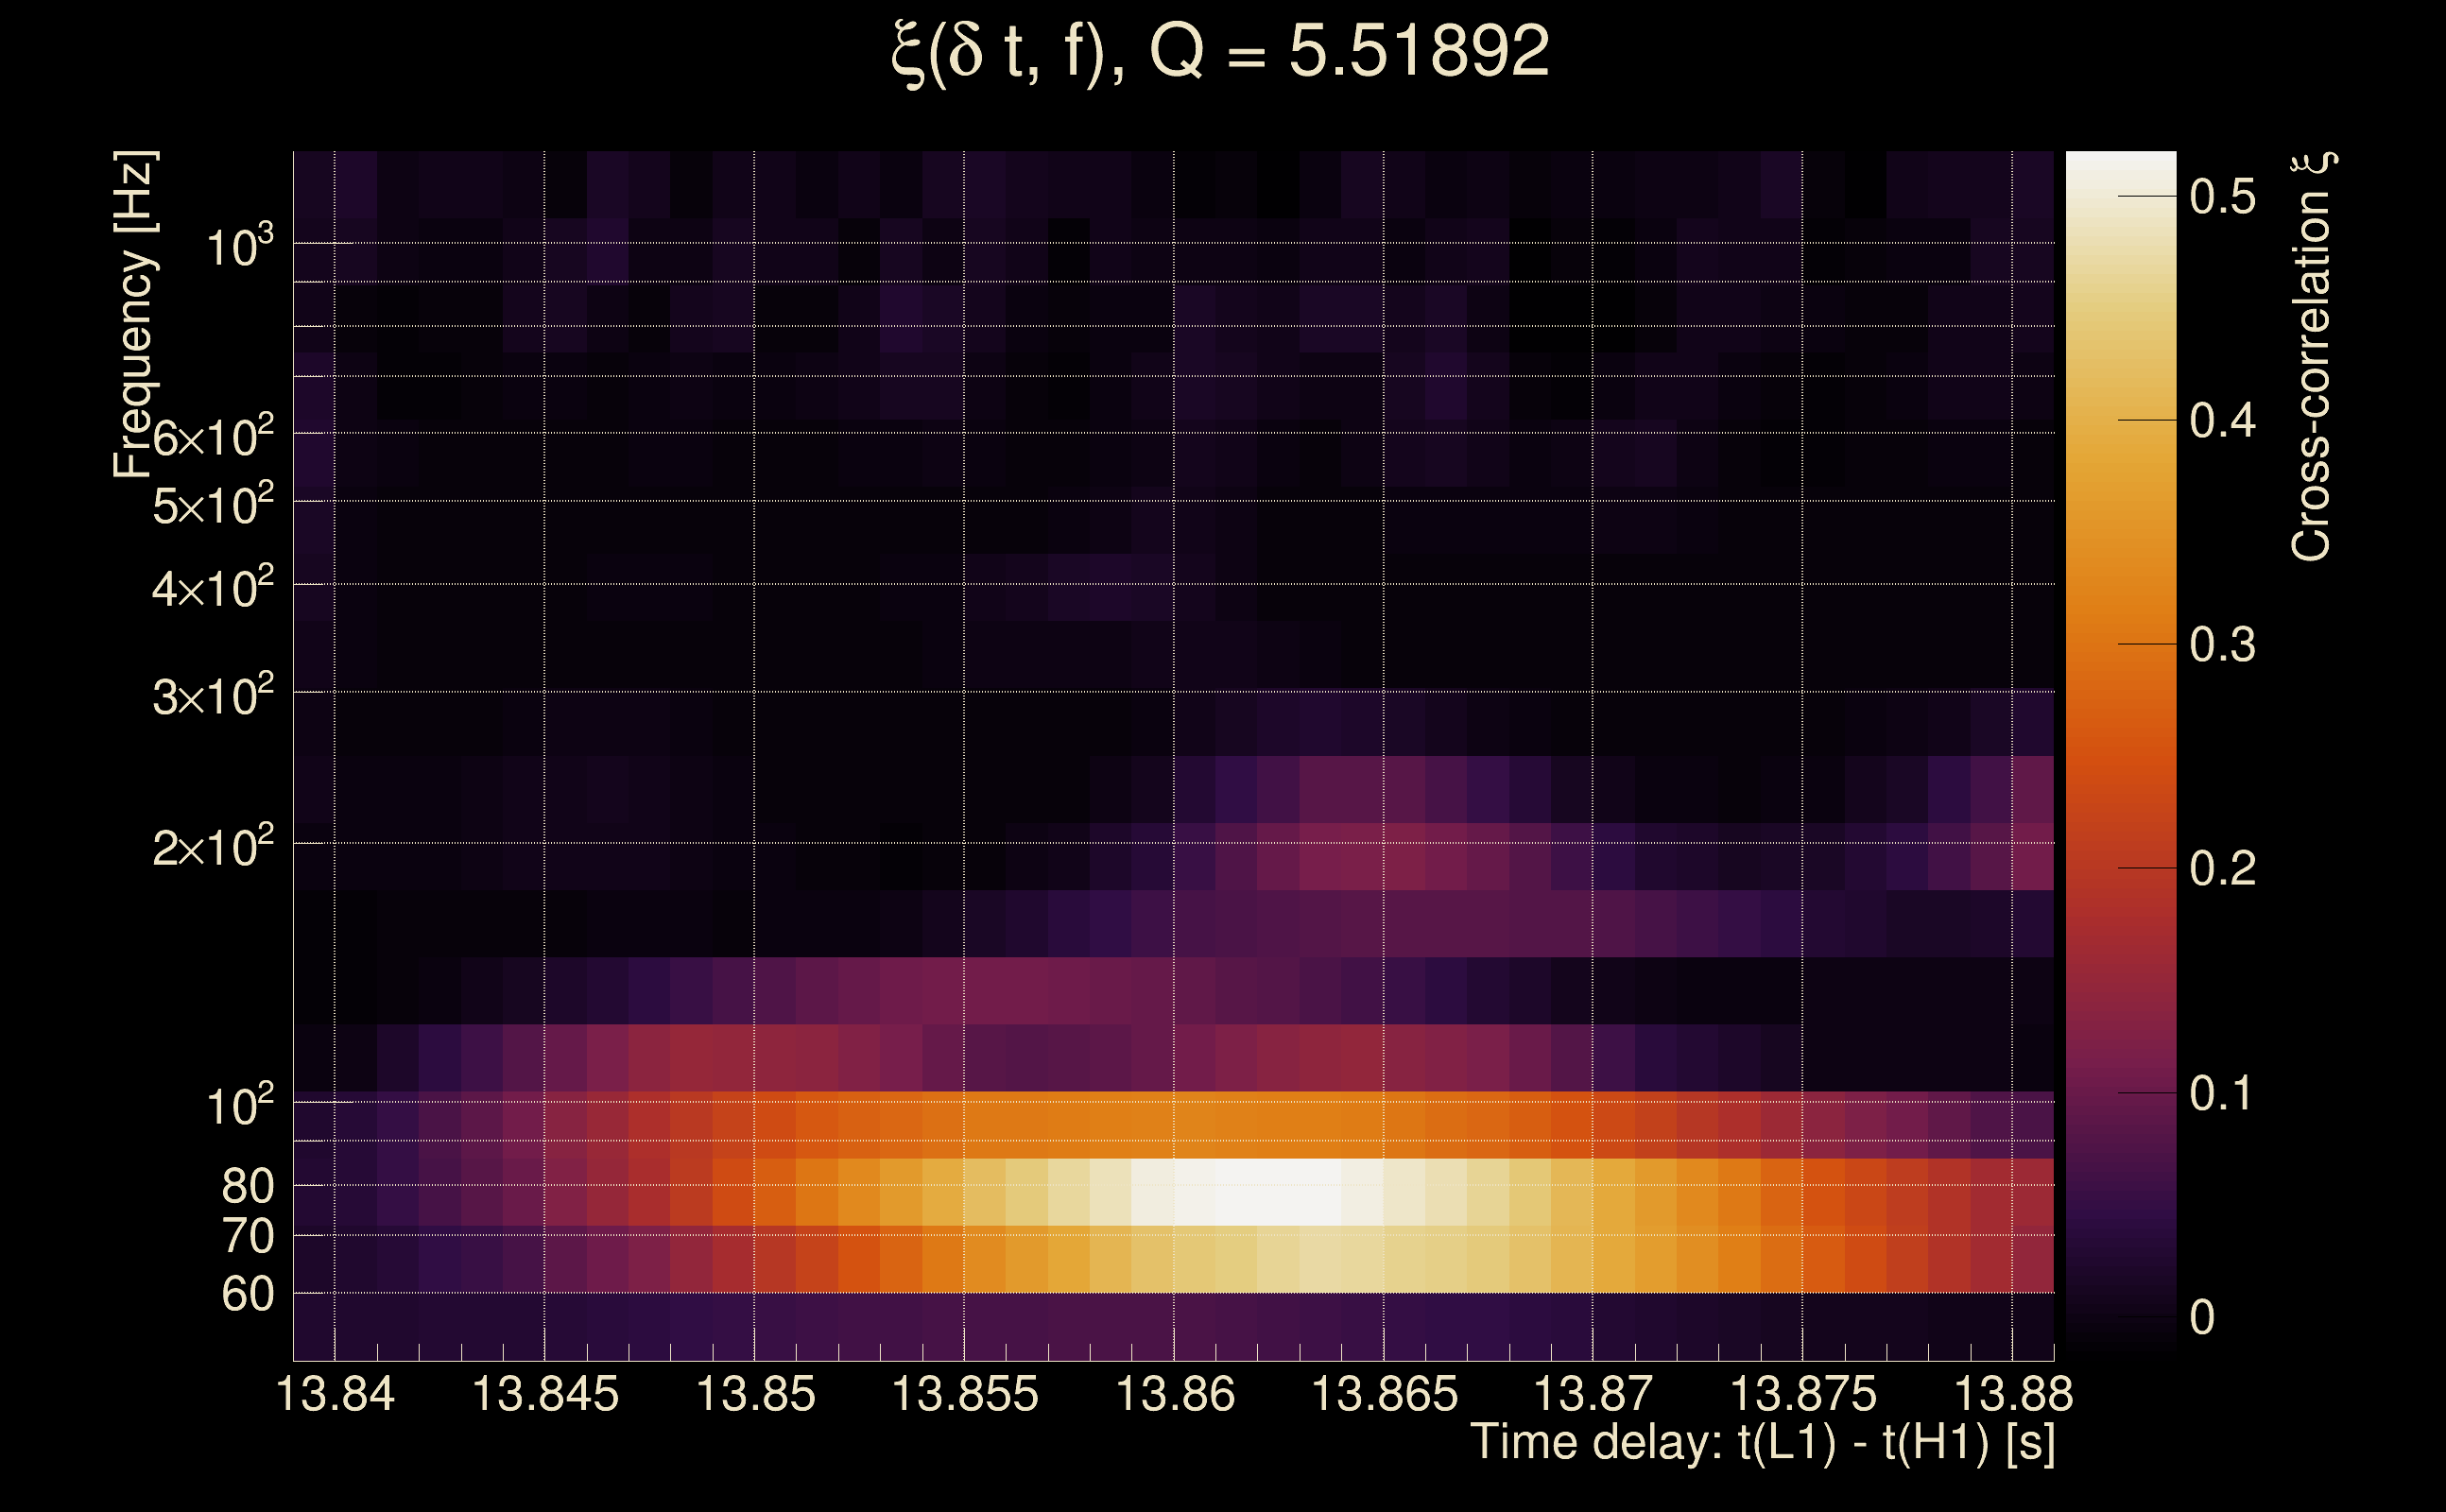This screenshot has height=1512, width=2446.
Task: Click the 0.1 tick on the color bar
Action: (x=2222, y=1093)
